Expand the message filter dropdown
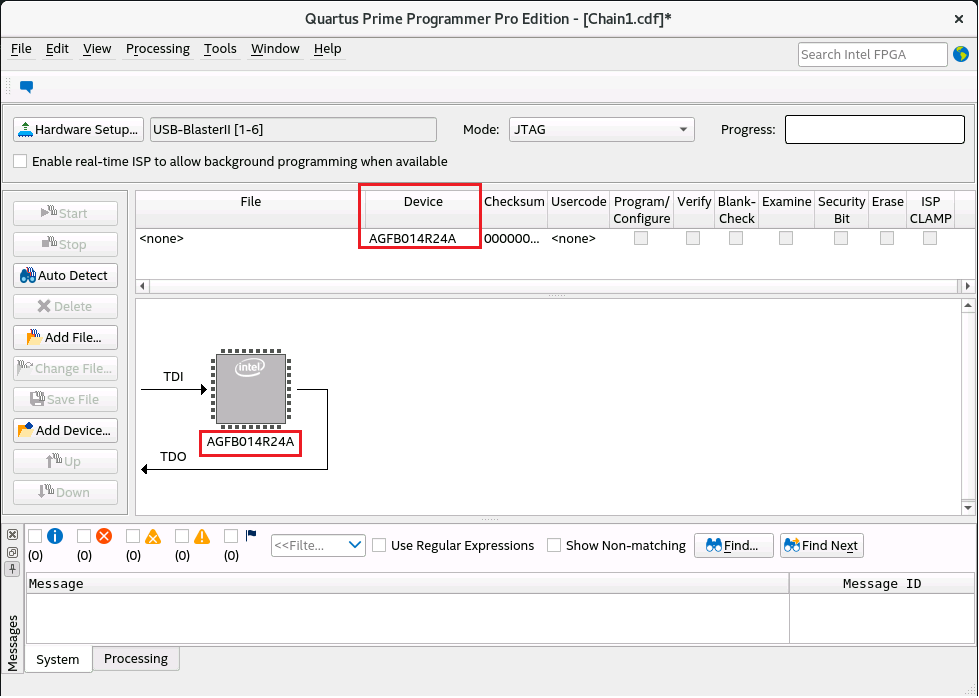 pos(318,545)
